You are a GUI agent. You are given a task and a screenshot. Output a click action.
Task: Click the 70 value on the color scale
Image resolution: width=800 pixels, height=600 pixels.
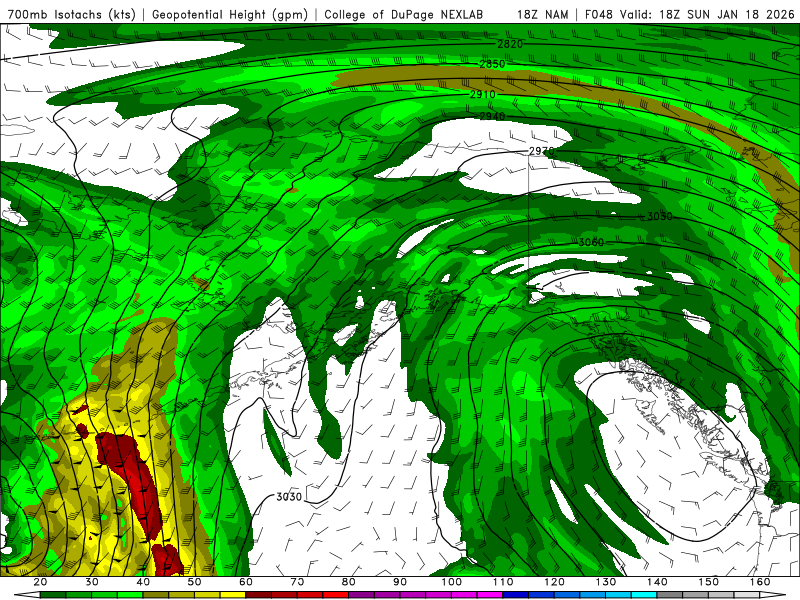coord(297,582)
